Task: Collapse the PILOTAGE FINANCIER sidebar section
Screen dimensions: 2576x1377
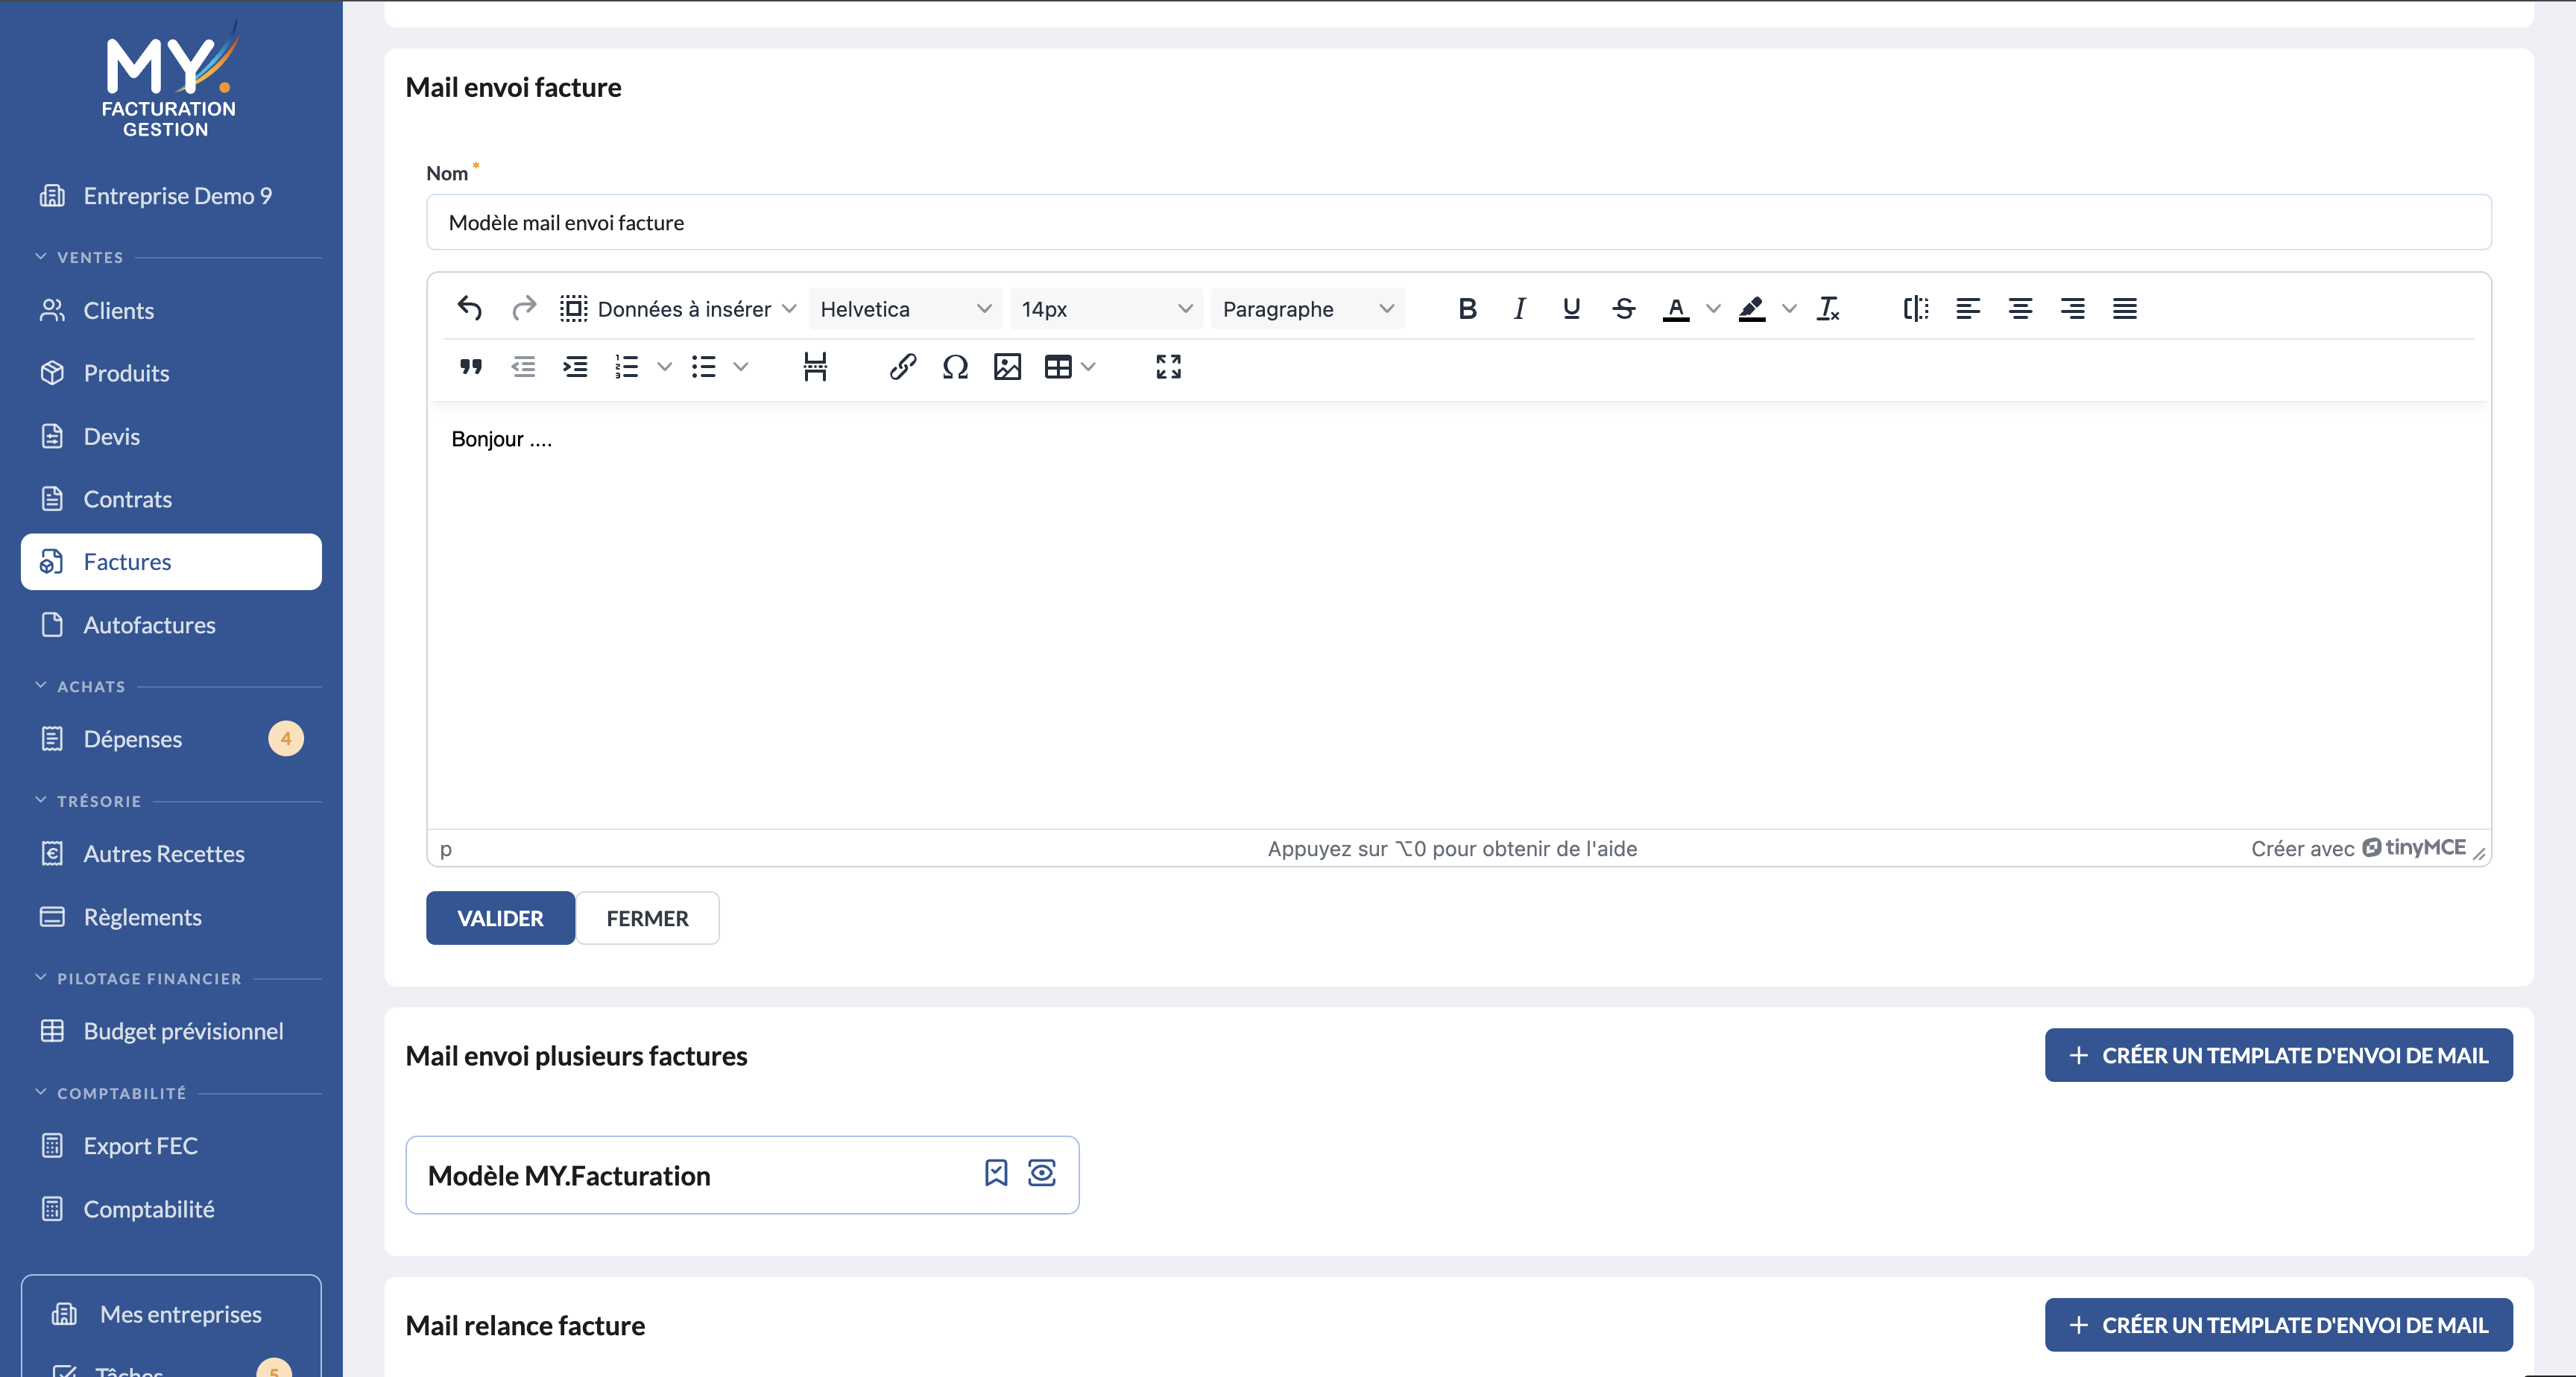Action: point(138,978)
